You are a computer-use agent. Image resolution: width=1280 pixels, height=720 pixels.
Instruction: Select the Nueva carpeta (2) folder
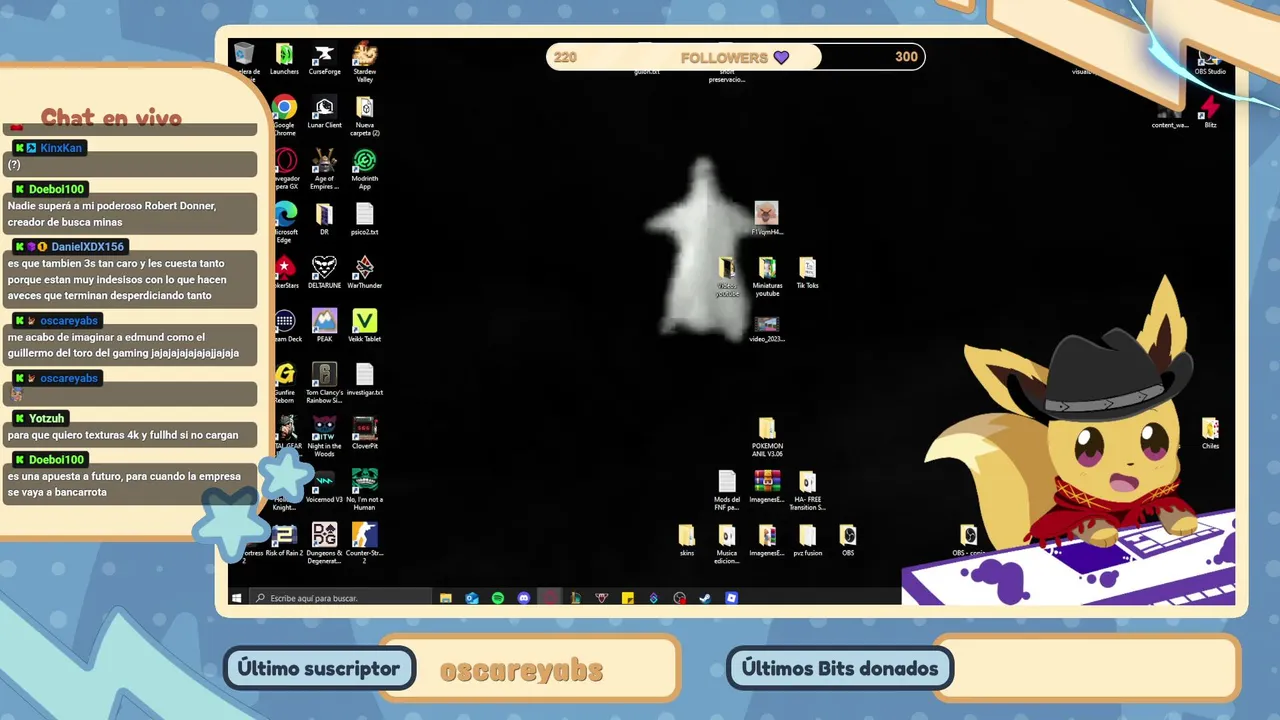(364, 115)
